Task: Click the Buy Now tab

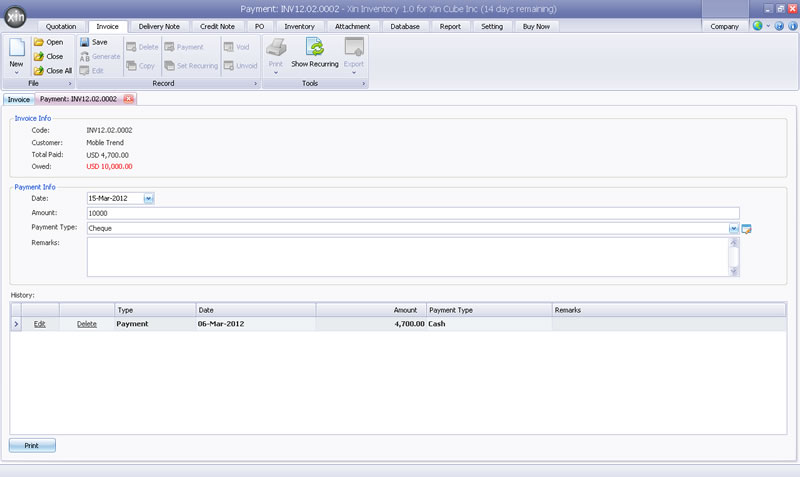Action: tap(536, 27)
